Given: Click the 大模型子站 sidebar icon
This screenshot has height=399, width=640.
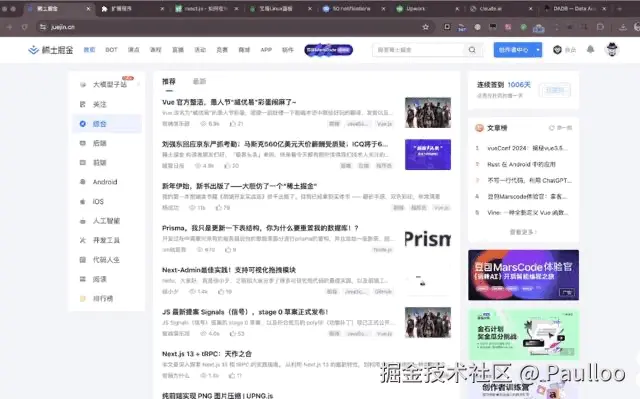Looking at the screenshot, I should (82, 84).
